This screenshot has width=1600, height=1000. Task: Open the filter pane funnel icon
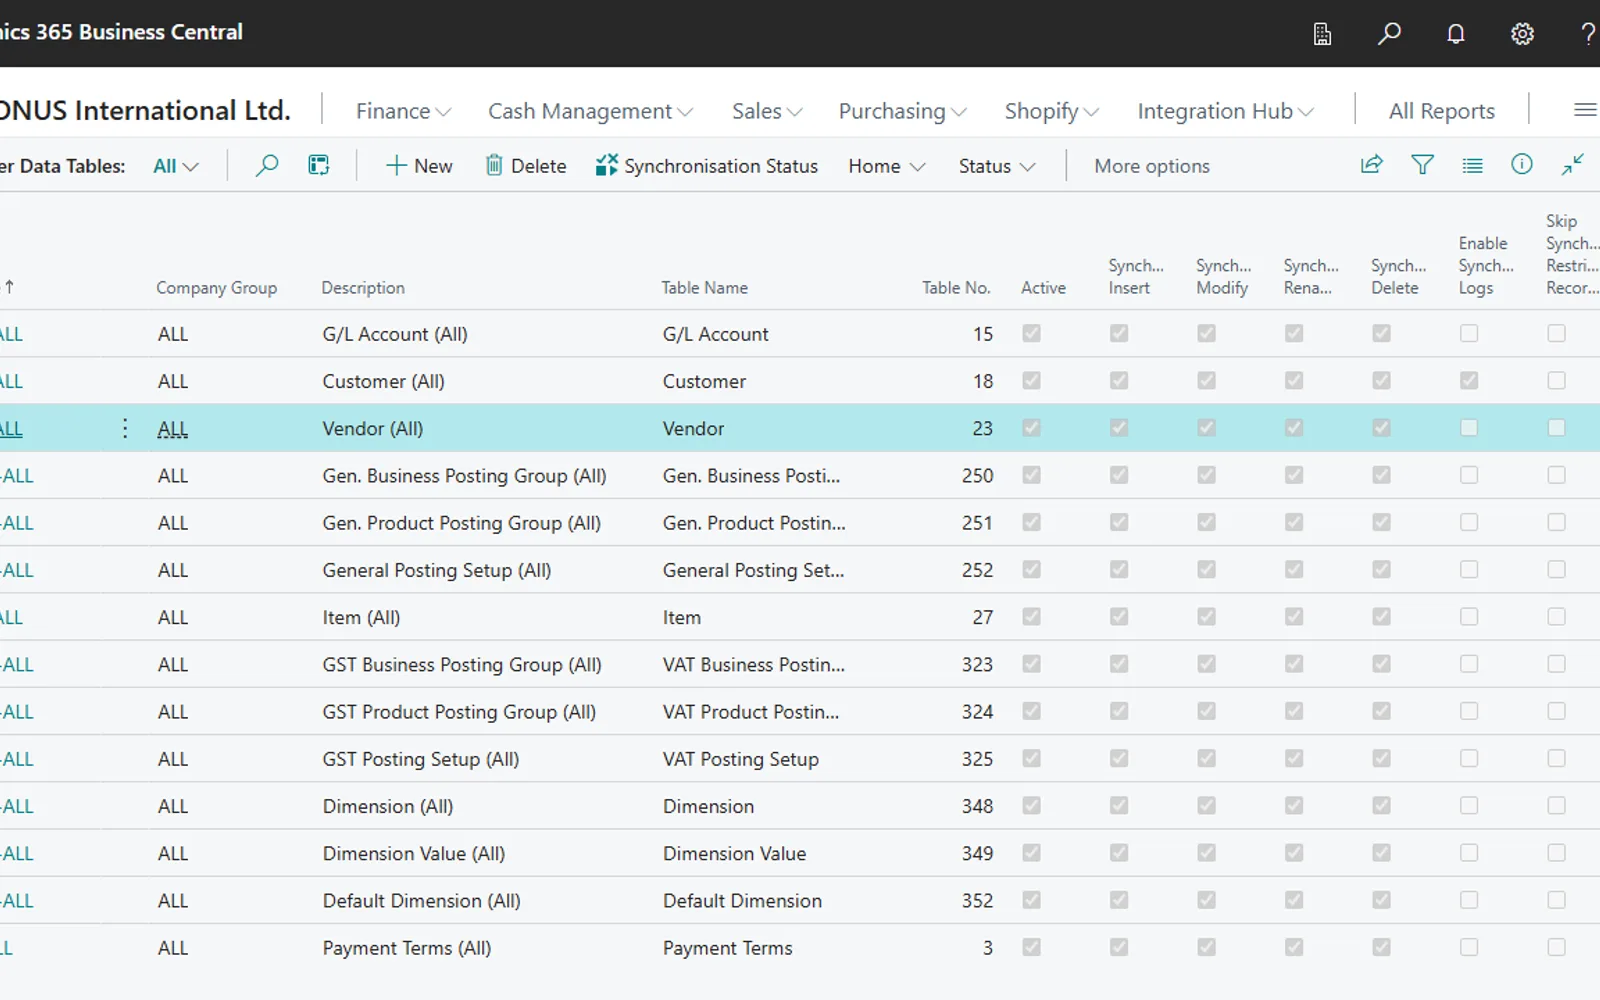click(1422, 164)
